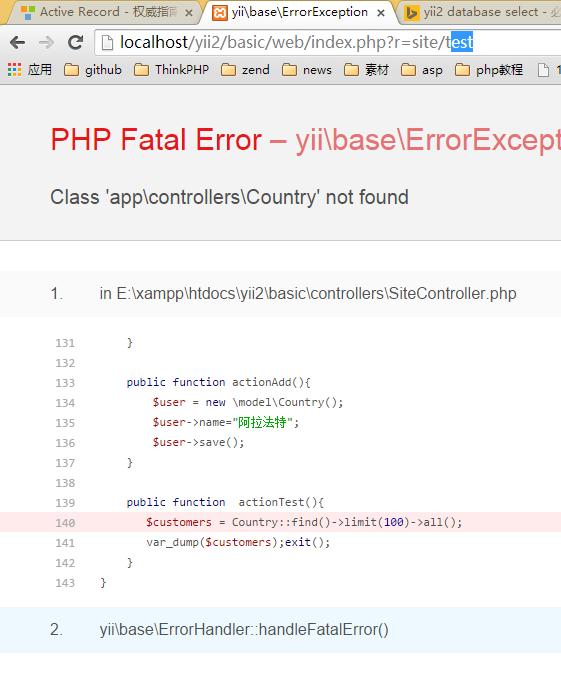Viewport: 561px width, 684px height.
Task: Switch to the yii2 database select tab
Action: [480, 12]
